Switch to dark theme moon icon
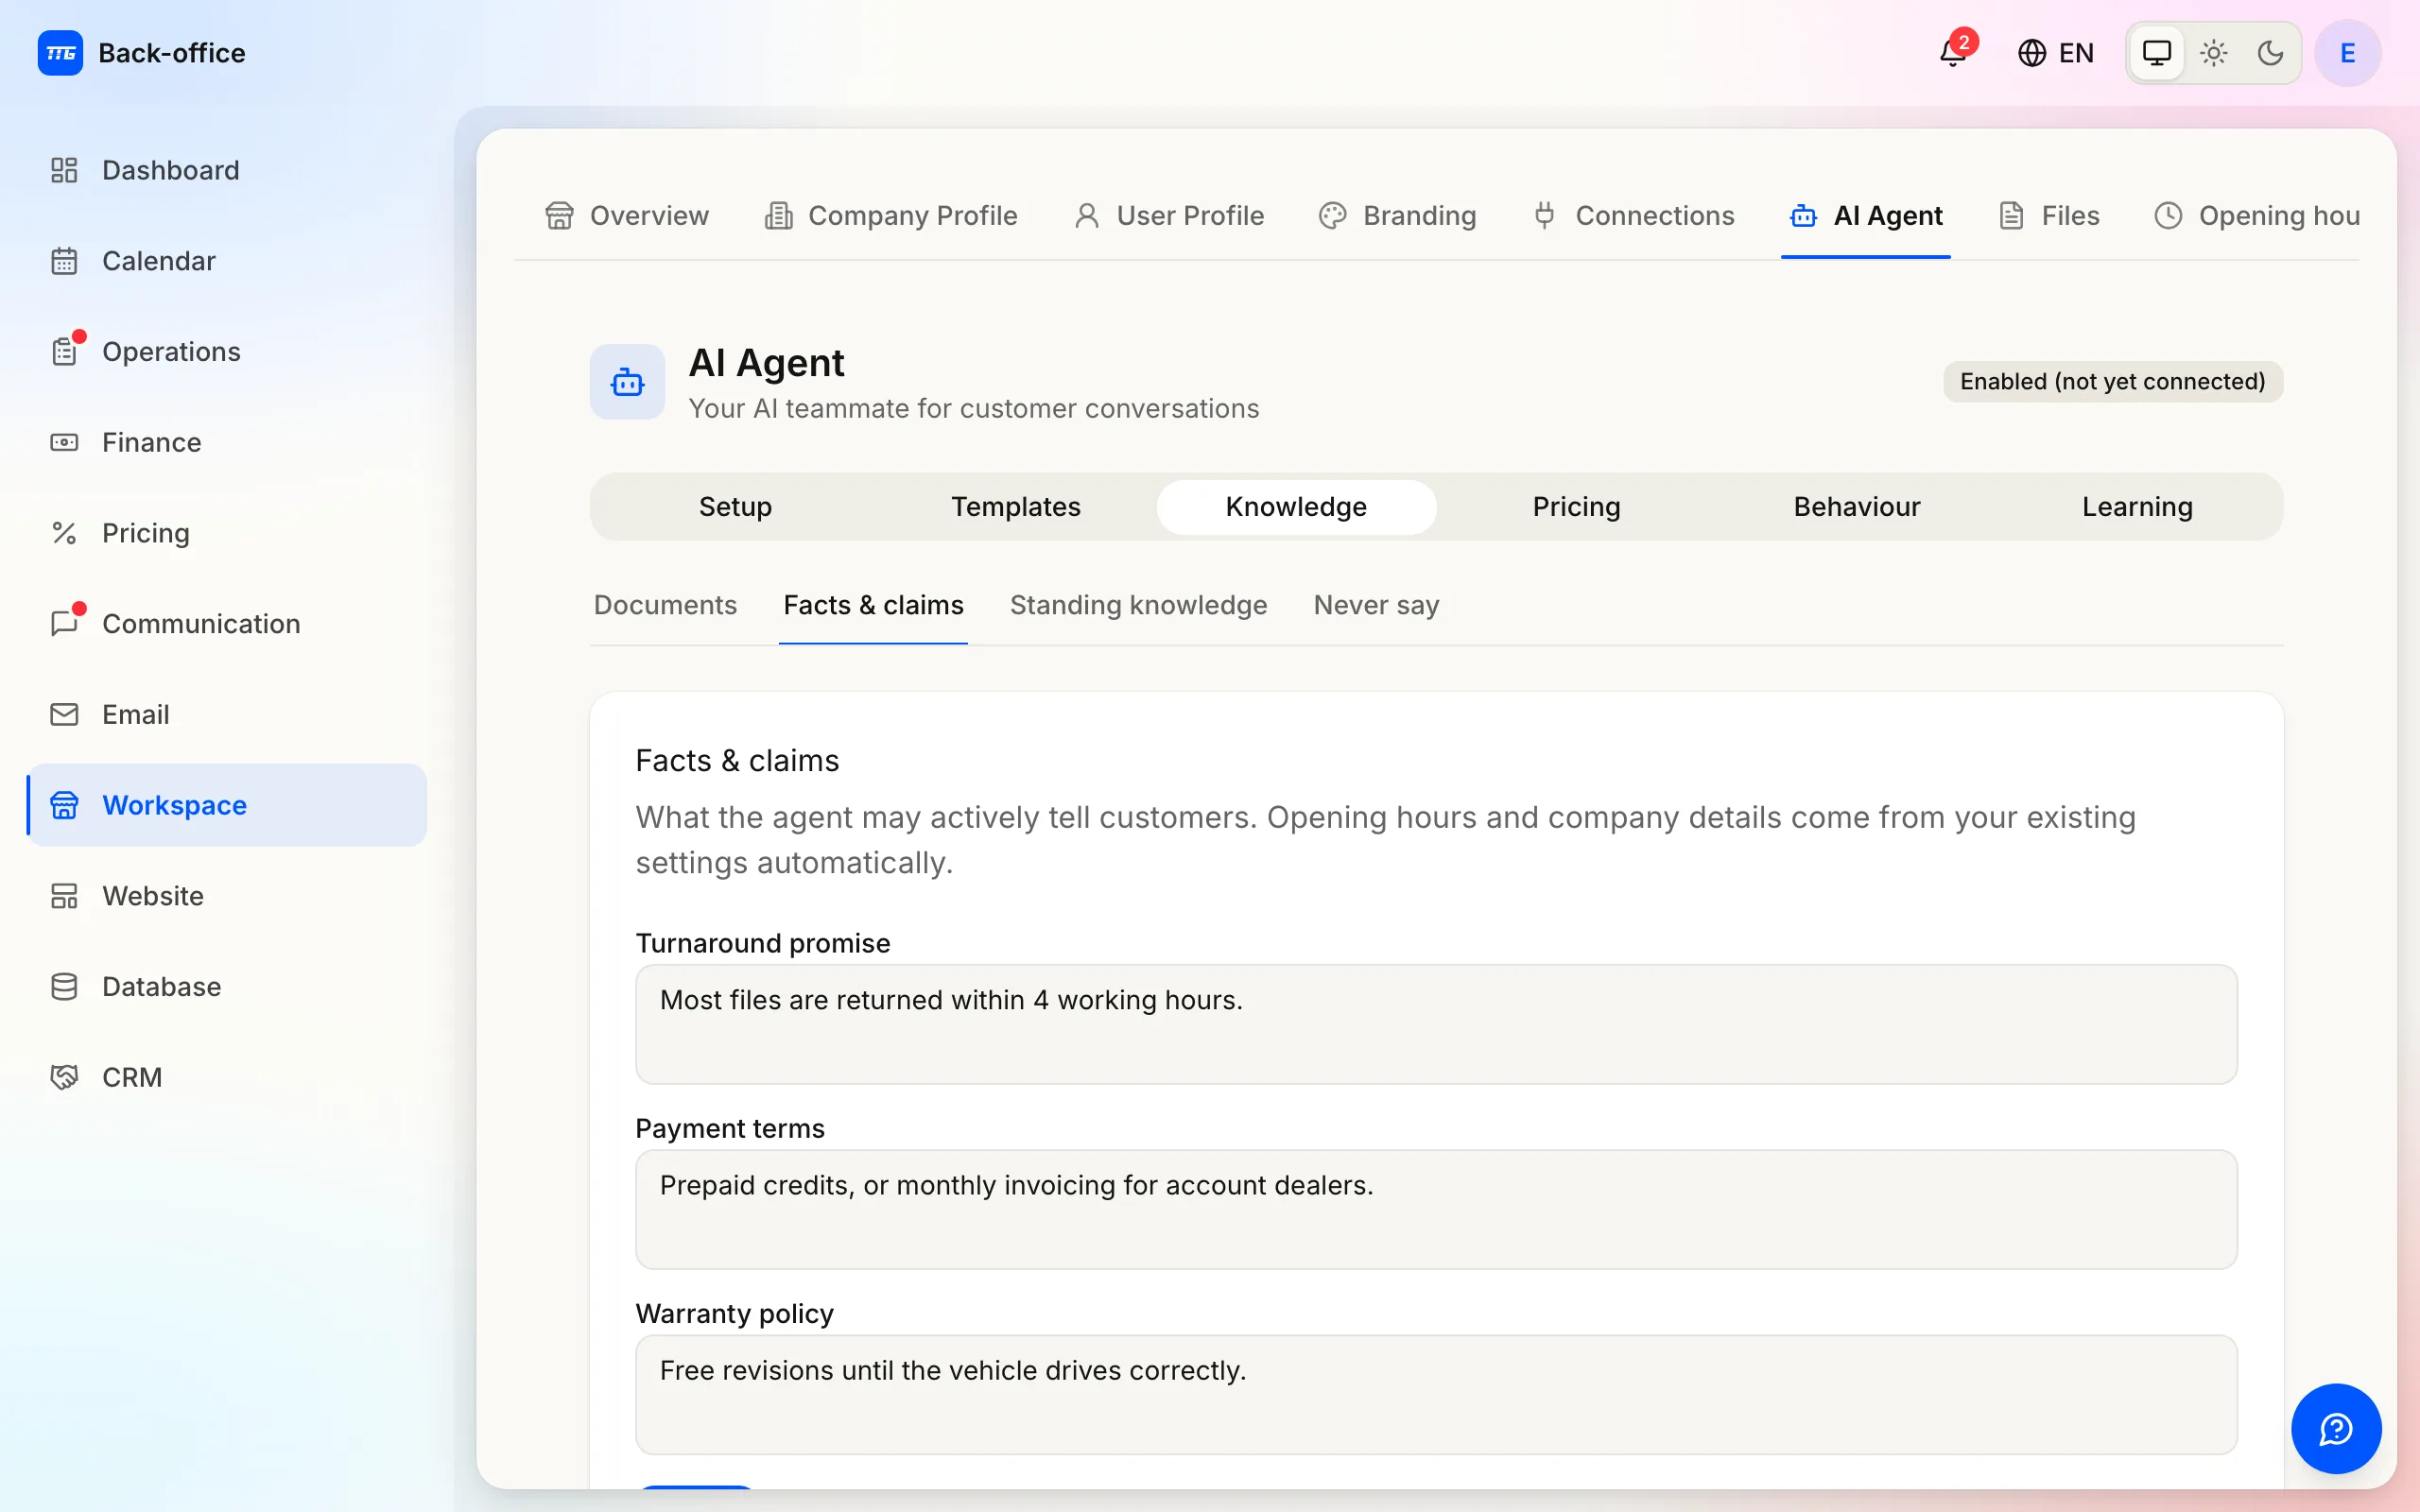Viewport: 2420px width, 1512px height. pos(2270,53)
